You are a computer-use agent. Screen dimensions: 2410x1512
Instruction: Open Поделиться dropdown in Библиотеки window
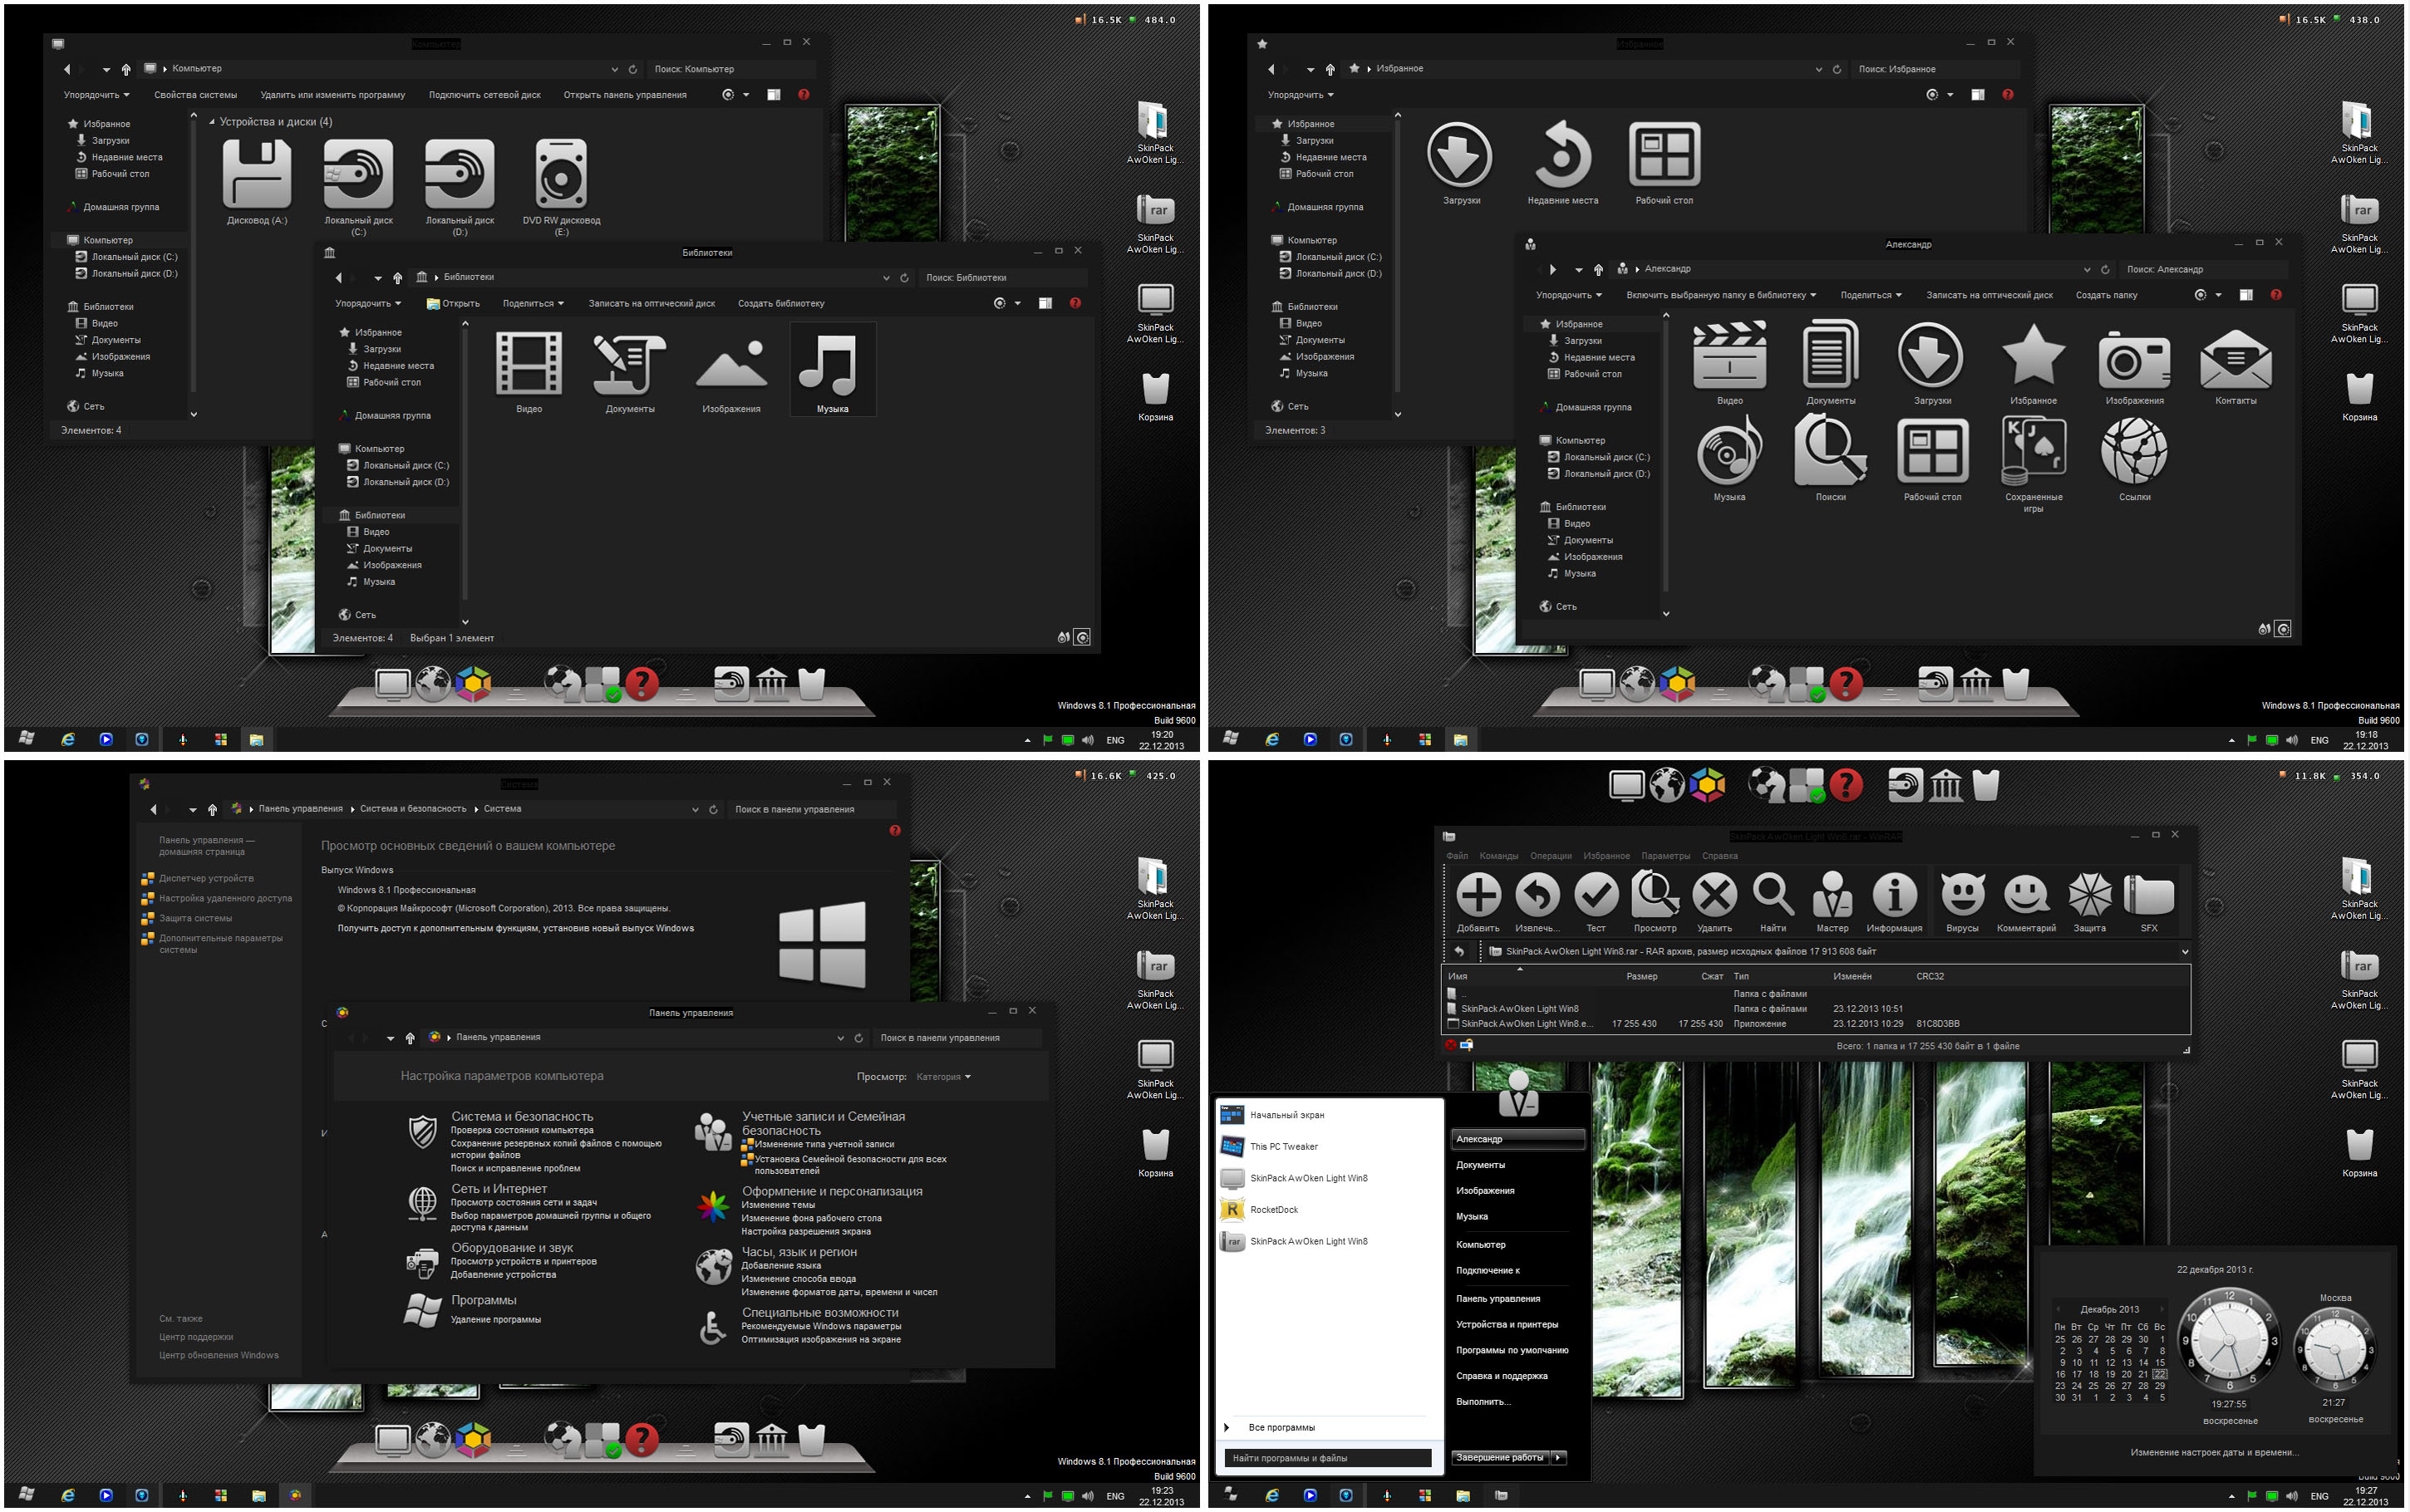533,303
